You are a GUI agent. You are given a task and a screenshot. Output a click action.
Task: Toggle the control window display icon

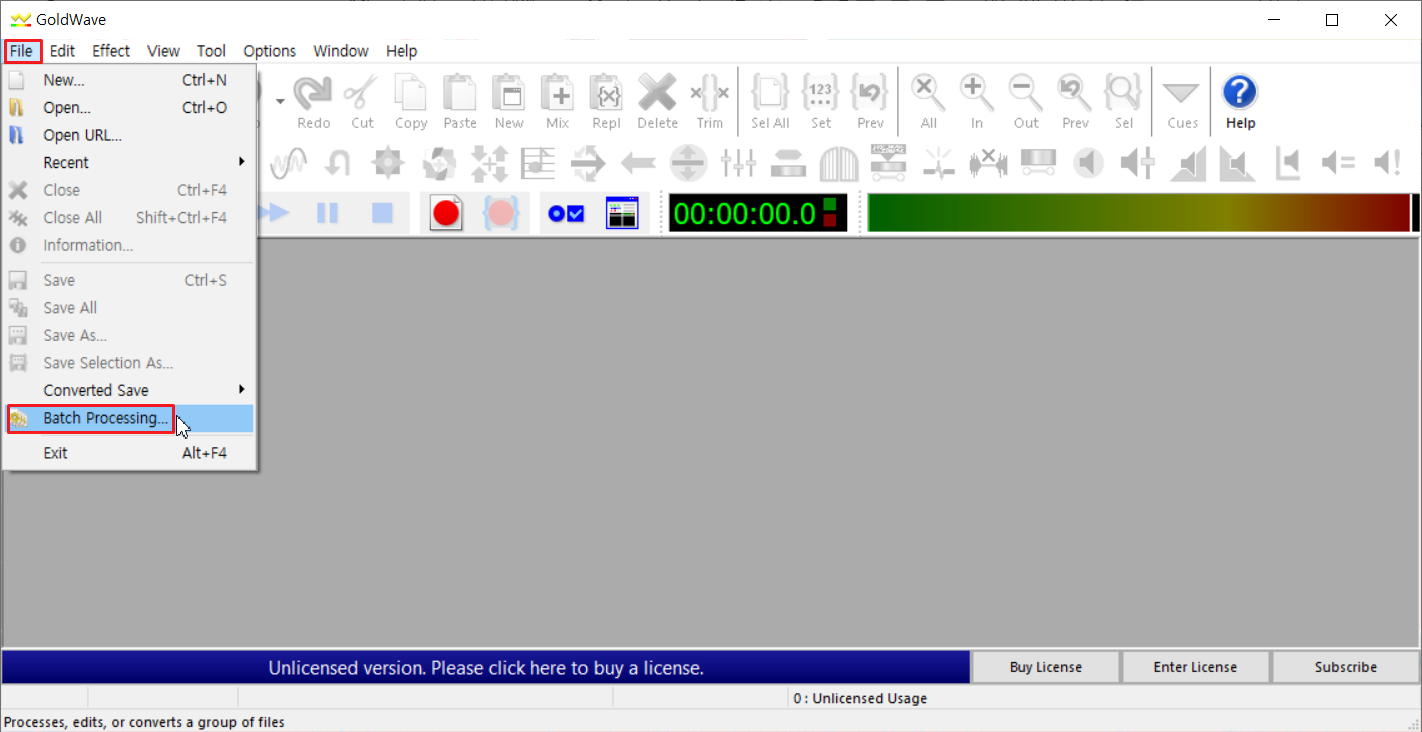coord(622,213)
